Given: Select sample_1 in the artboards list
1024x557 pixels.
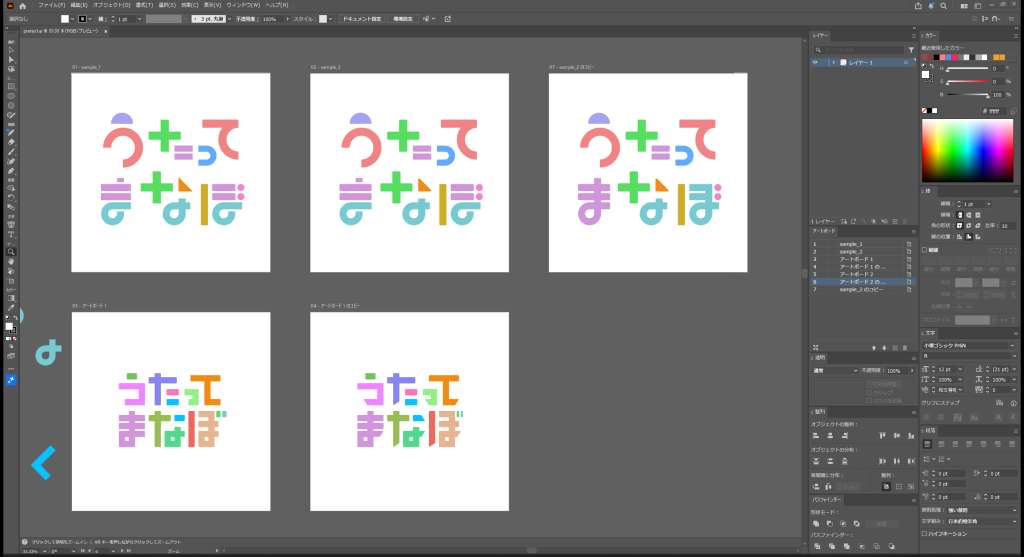Looking at the screenshot, I should [x=851, y=244].
